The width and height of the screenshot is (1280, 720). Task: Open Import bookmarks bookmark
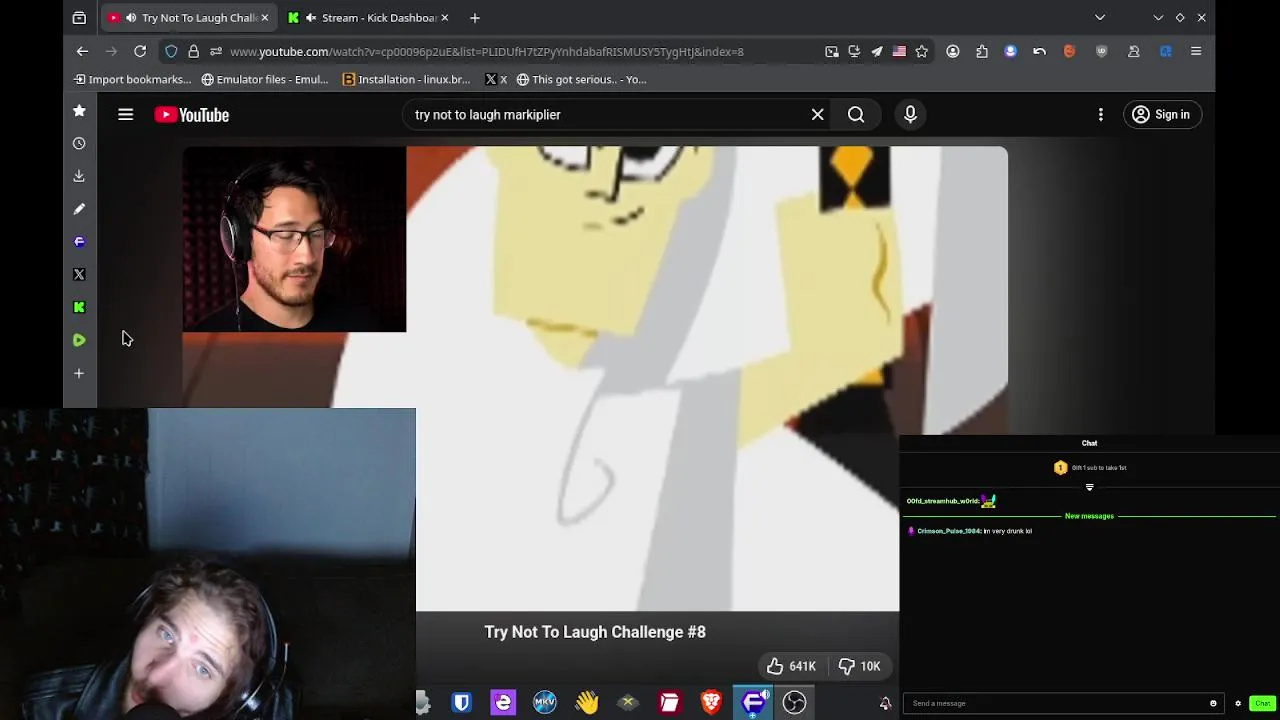(132, 79)
